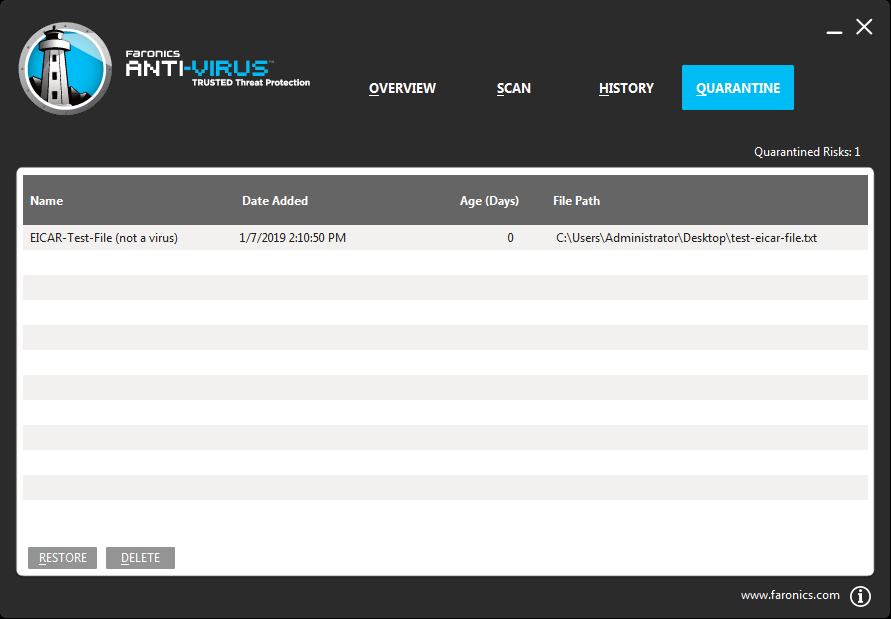Select the Quarantine tab
The image size is (891, 619).
click(x=738, y=88)
